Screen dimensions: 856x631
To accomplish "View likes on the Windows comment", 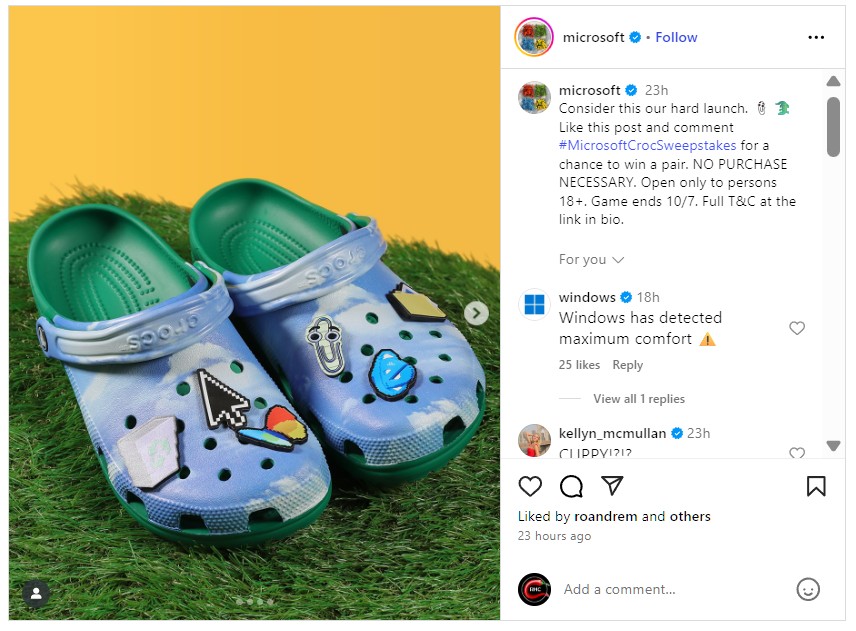I will [579, 365].
